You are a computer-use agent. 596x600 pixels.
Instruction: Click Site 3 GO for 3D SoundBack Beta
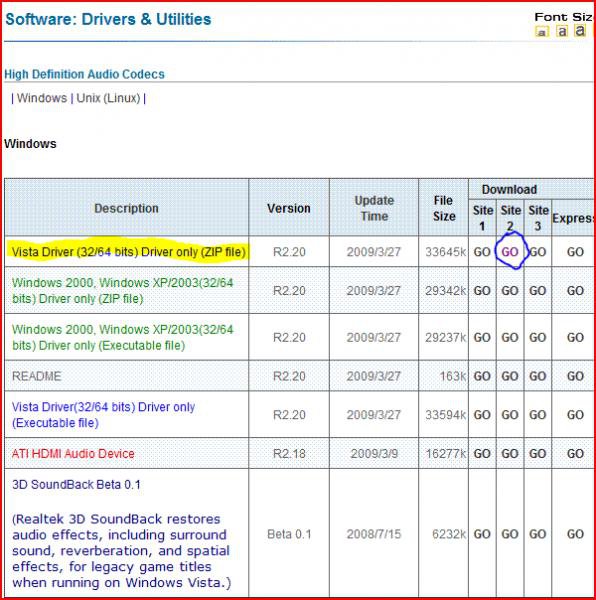click(x=537, y=534)
